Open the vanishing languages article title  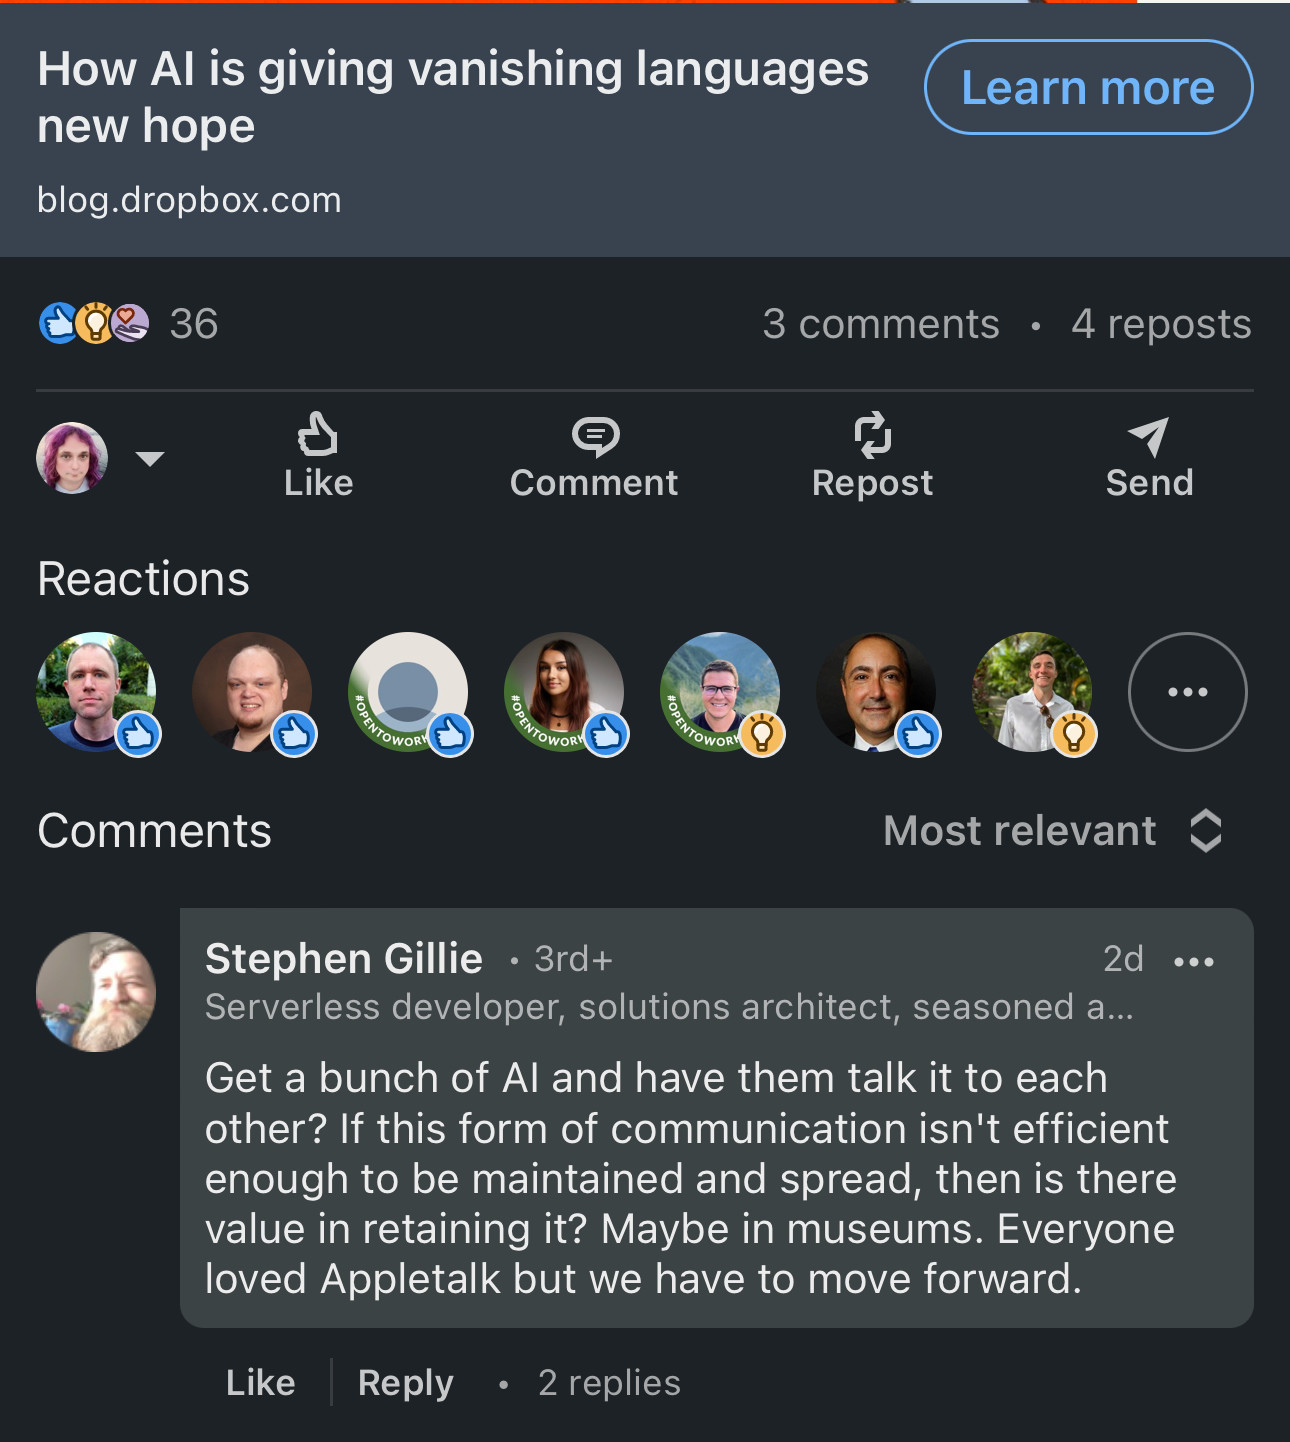452,97
